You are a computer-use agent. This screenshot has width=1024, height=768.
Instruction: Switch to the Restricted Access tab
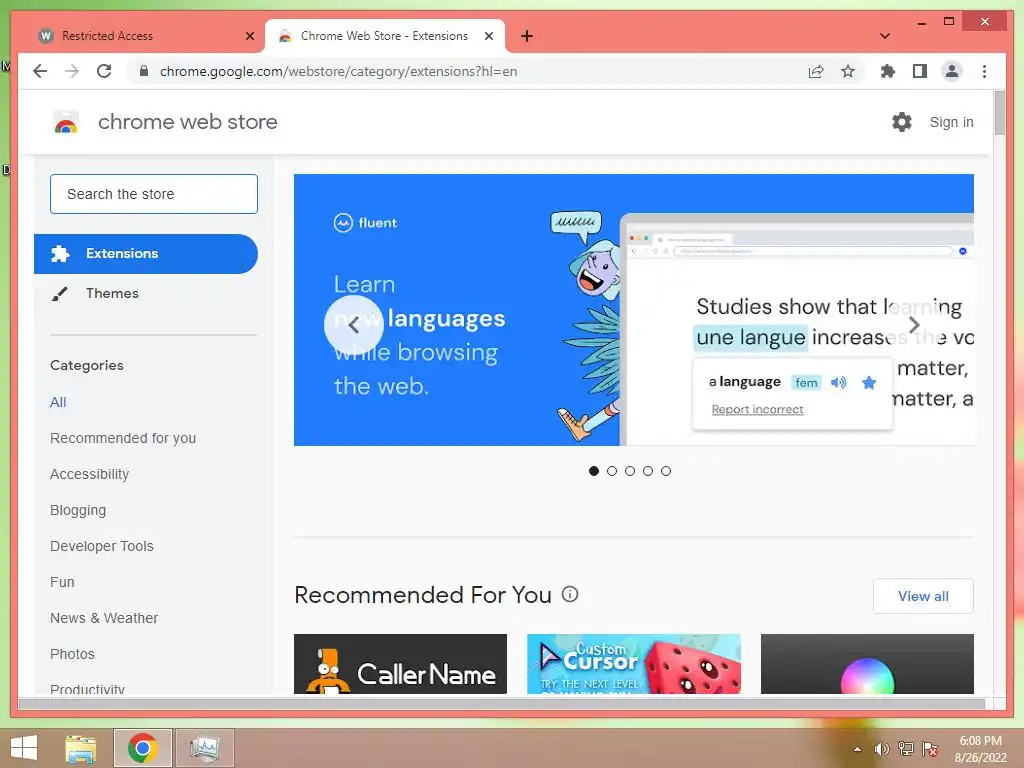[144, 36]
